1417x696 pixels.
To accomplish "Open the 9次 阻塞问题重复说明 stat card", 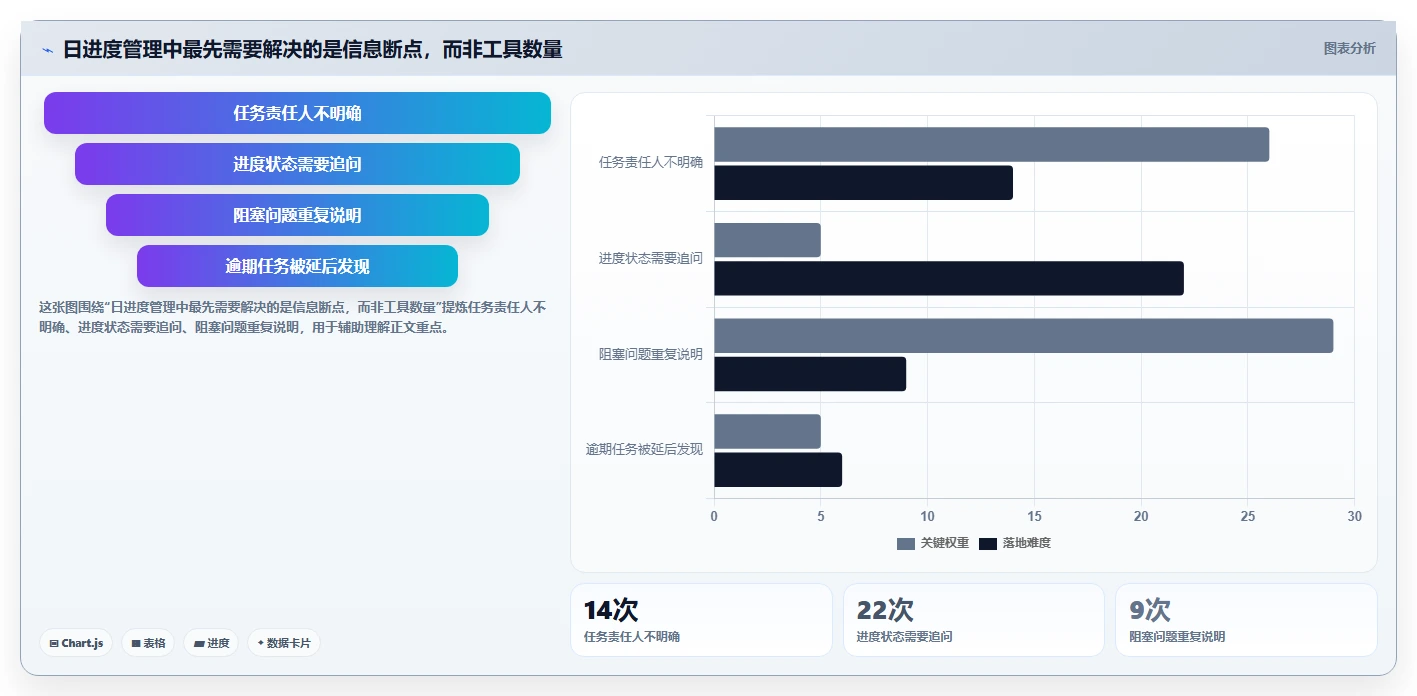I will [x=1246, y=620].
